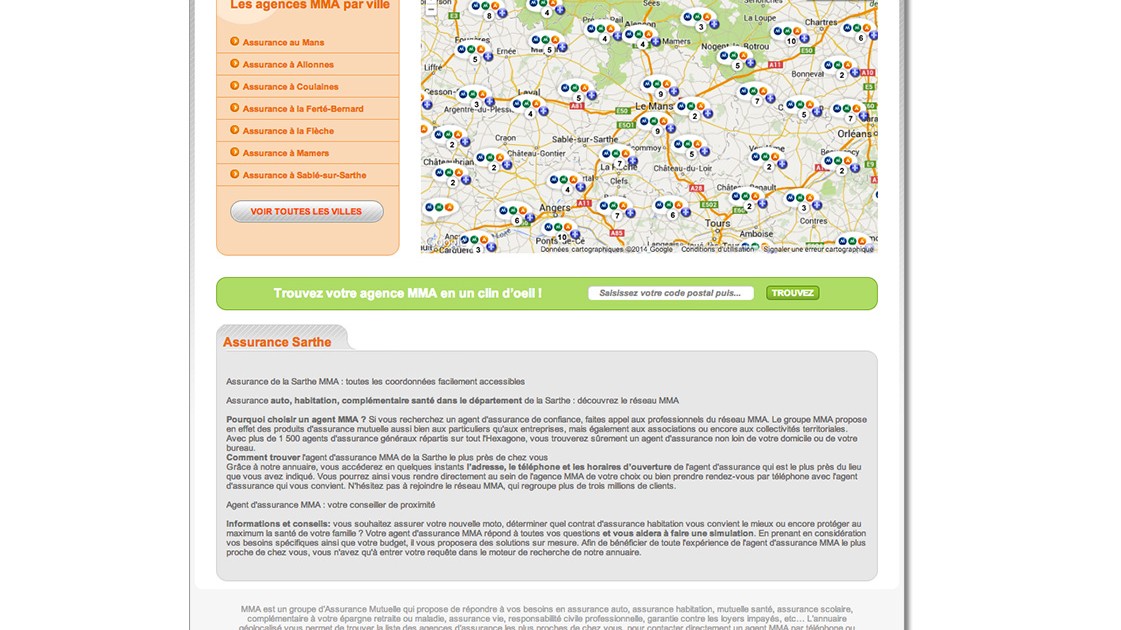Click the Assurance Sarthe tab heading

click(x=277, y=342)
